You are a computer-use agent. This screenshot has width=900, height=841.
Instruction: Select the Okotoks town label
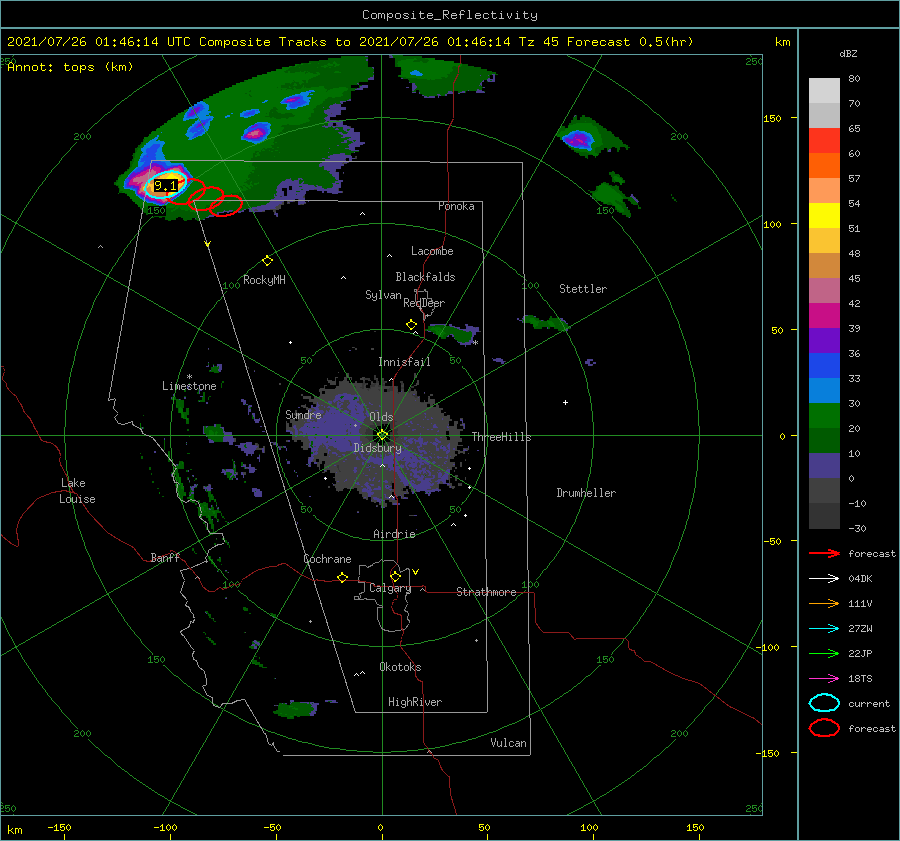(x=400, y=667)
